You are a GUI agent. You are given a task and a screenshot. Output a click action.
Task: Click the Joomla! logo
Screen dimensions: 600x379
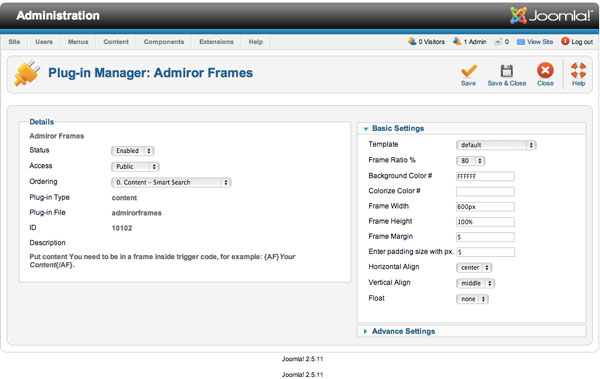click(x=551, y=15)
